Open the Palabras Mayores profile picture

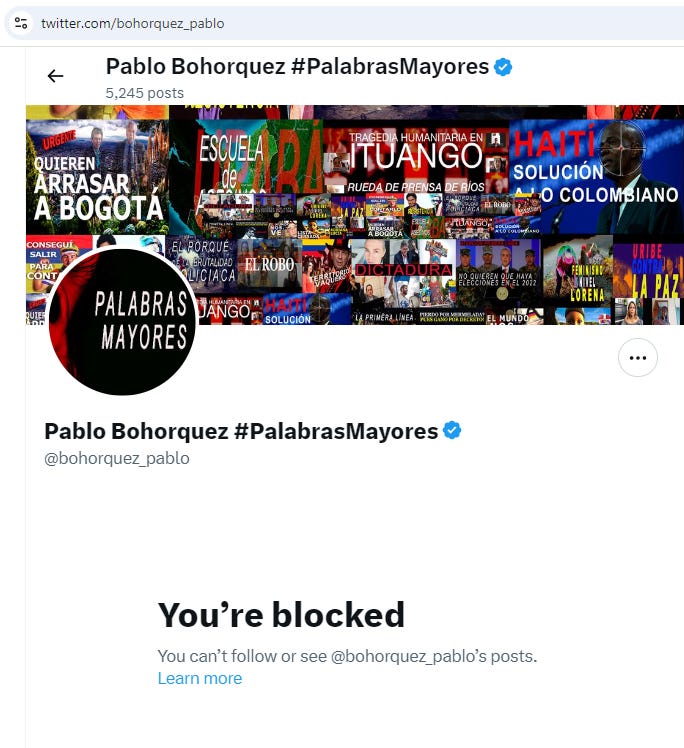tap(123, 321)
